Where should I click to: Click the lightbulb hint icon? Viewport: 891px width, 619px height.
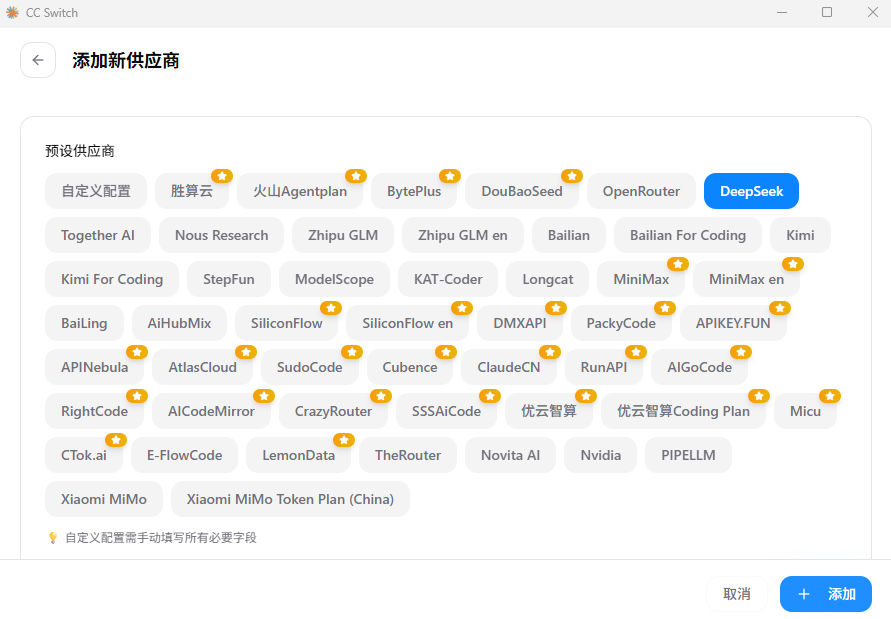[53, 538]
